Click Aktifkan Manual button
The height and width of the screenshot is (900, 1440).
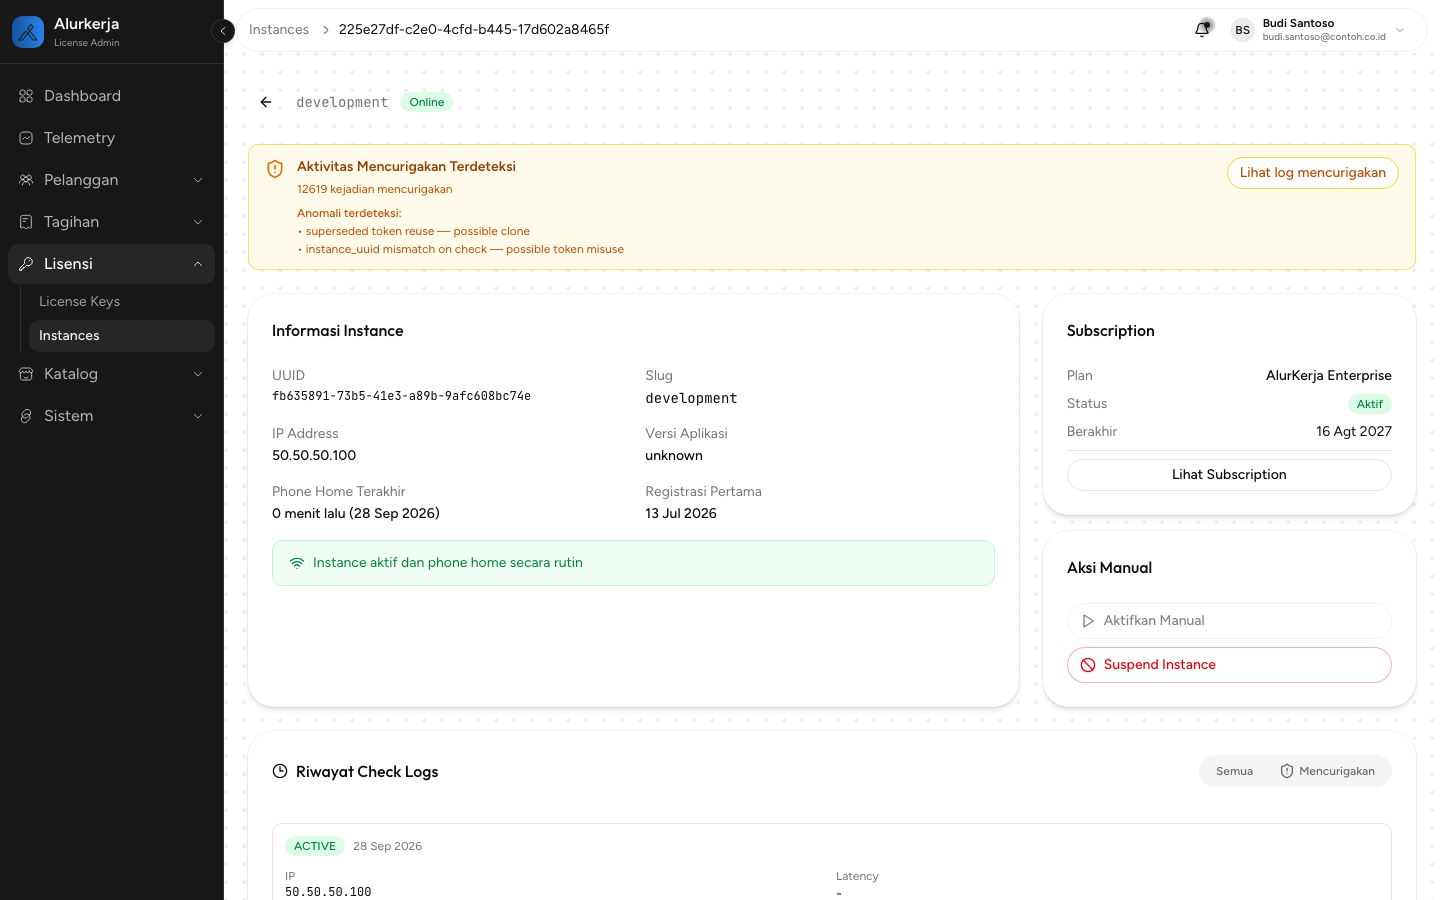click(x=1229, y=621)
